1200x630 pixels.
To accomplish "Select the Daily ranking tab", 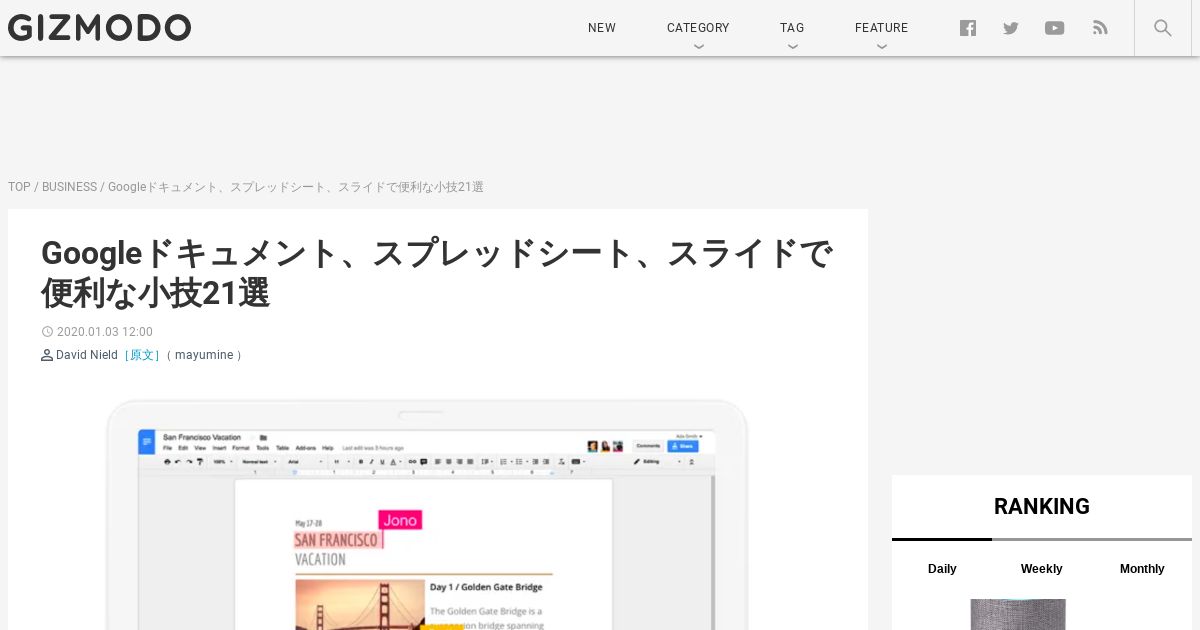I will click(942, 568).
